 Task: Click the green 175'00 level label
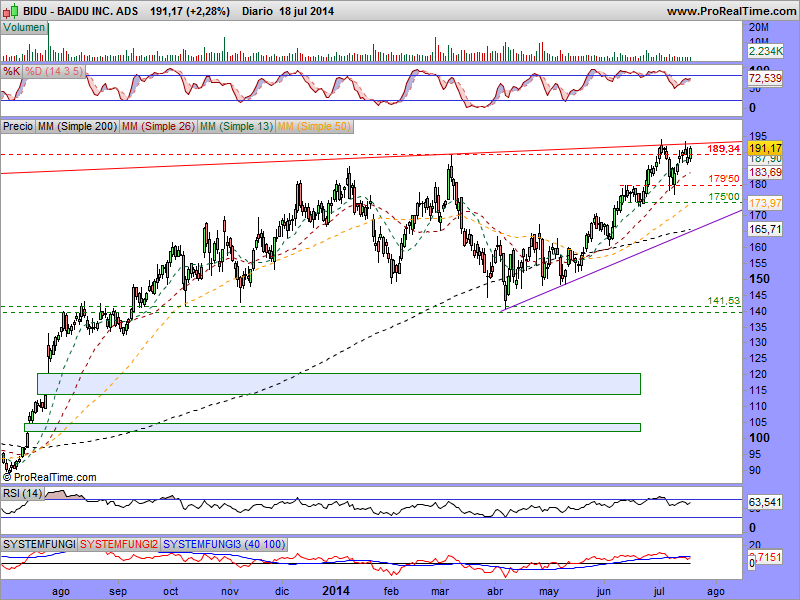point(724,197)
